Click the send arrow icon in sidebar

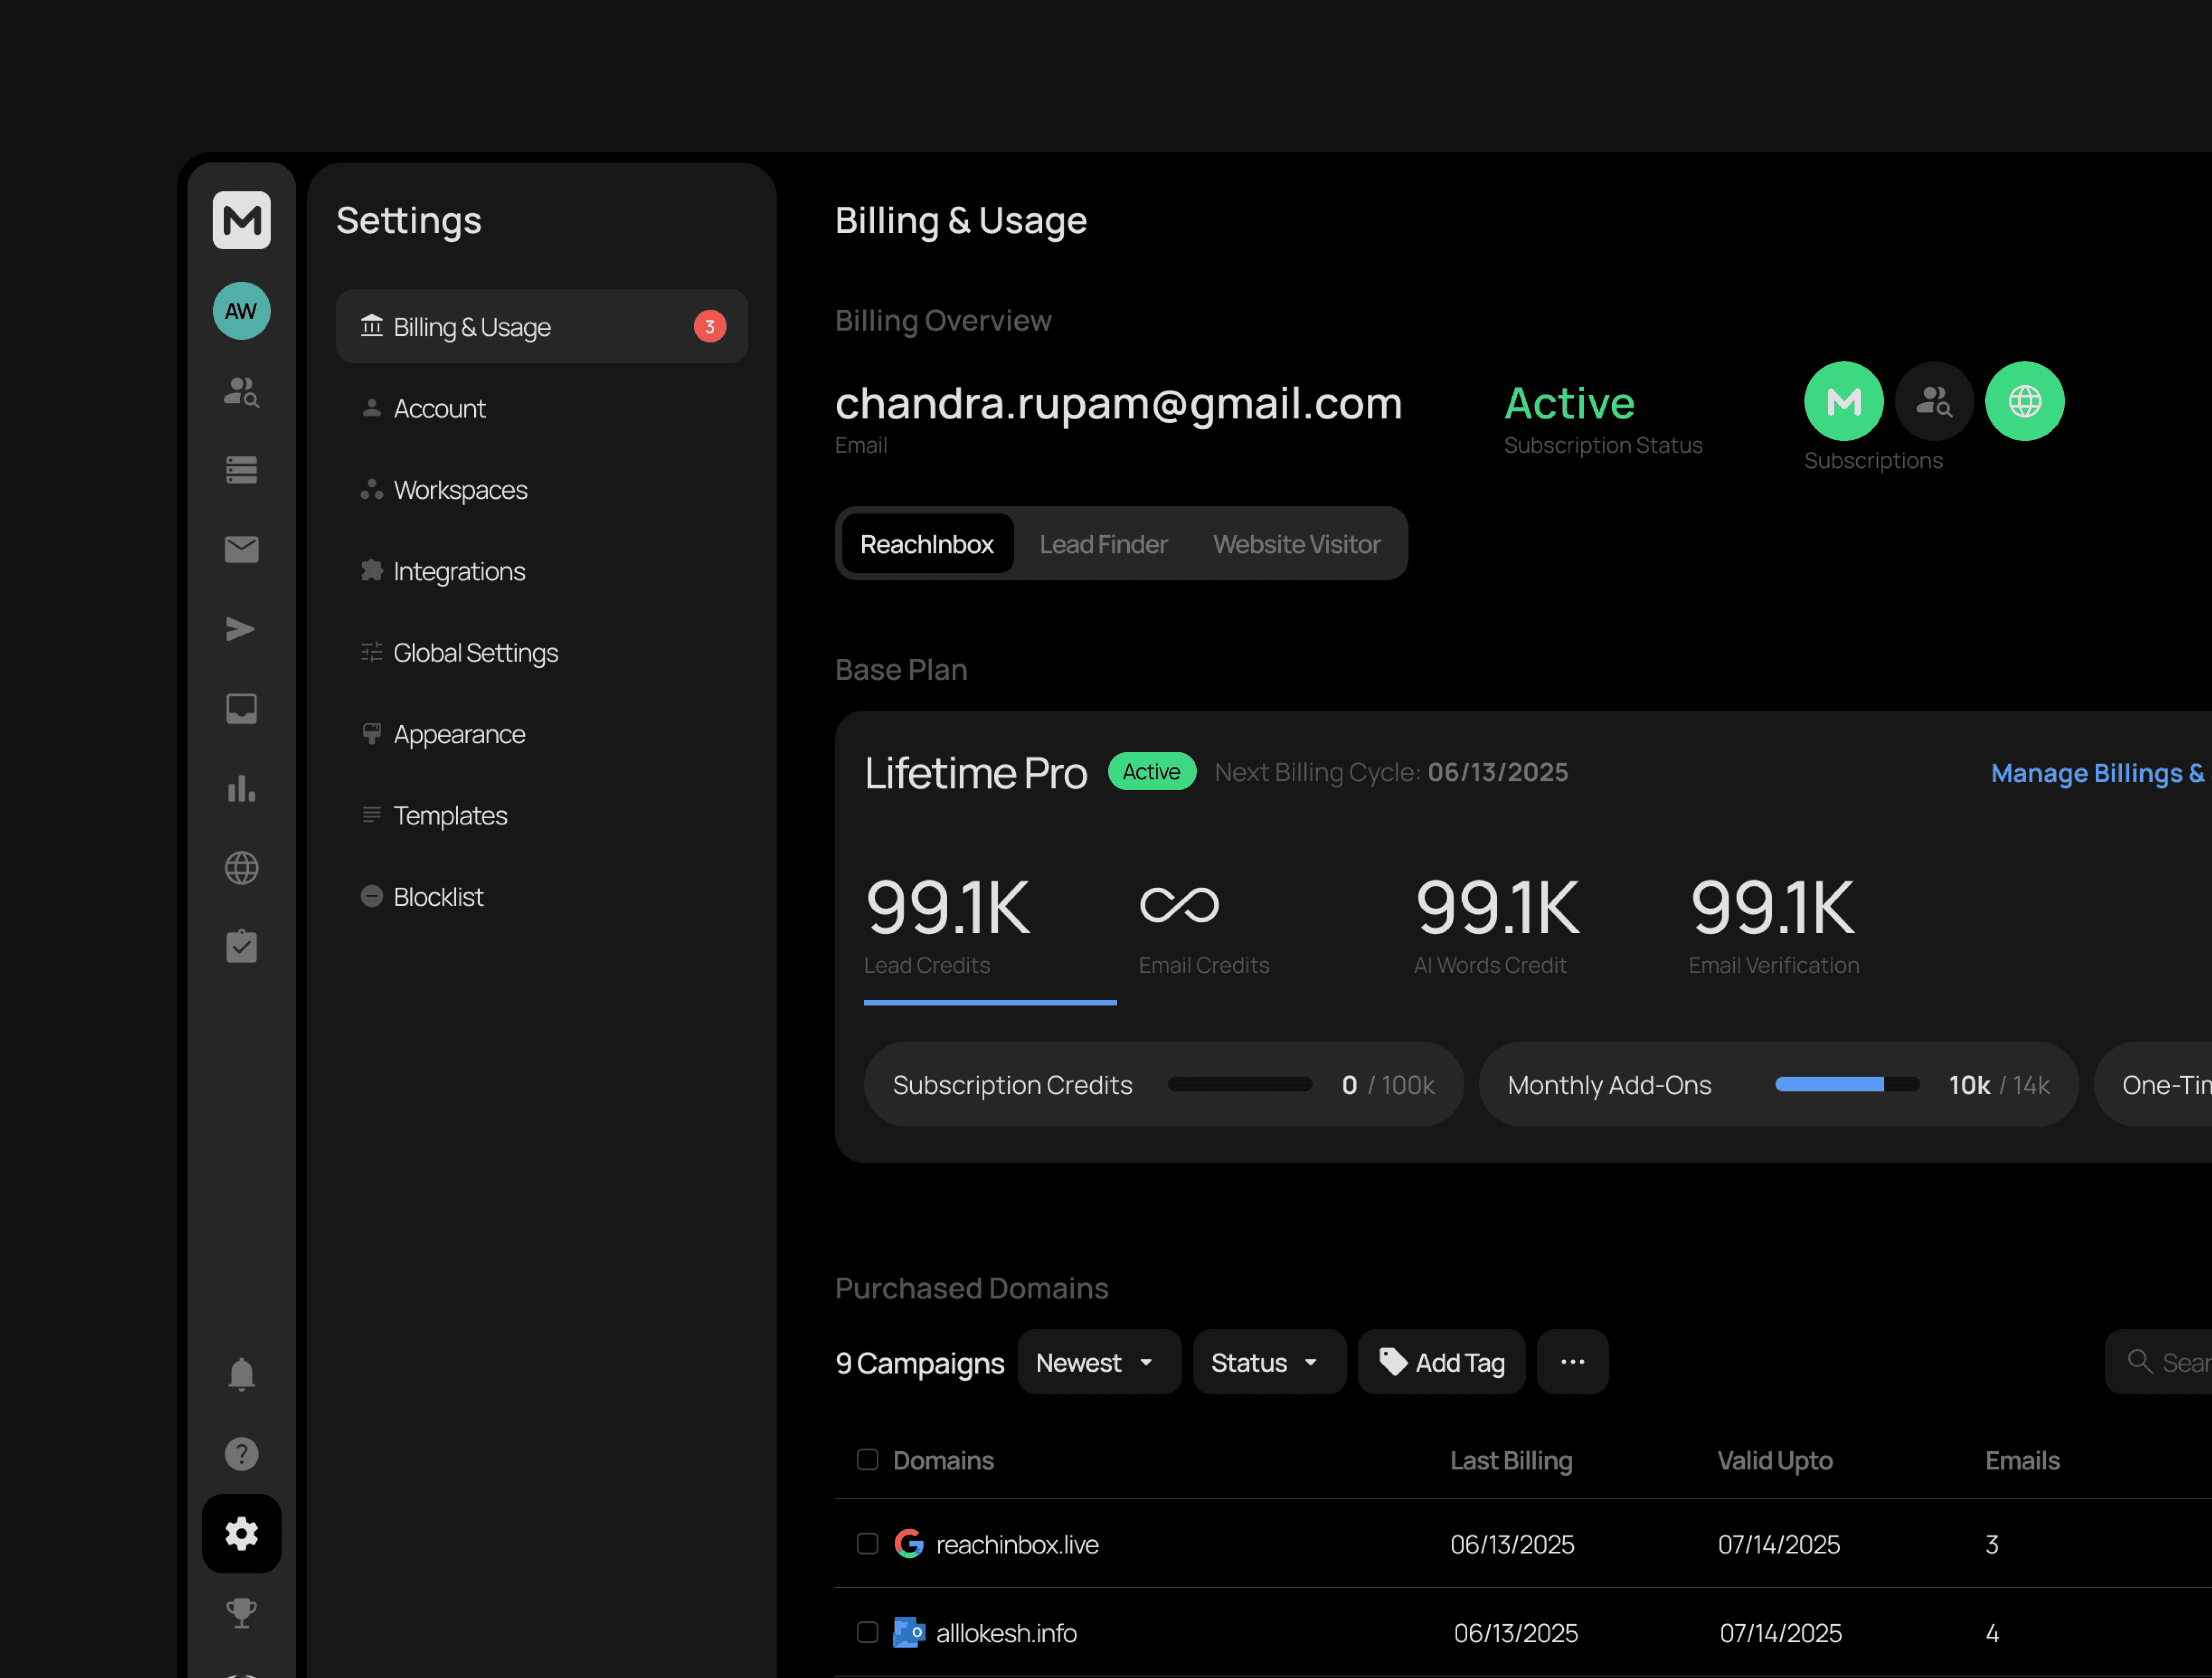tap(241, 629)
